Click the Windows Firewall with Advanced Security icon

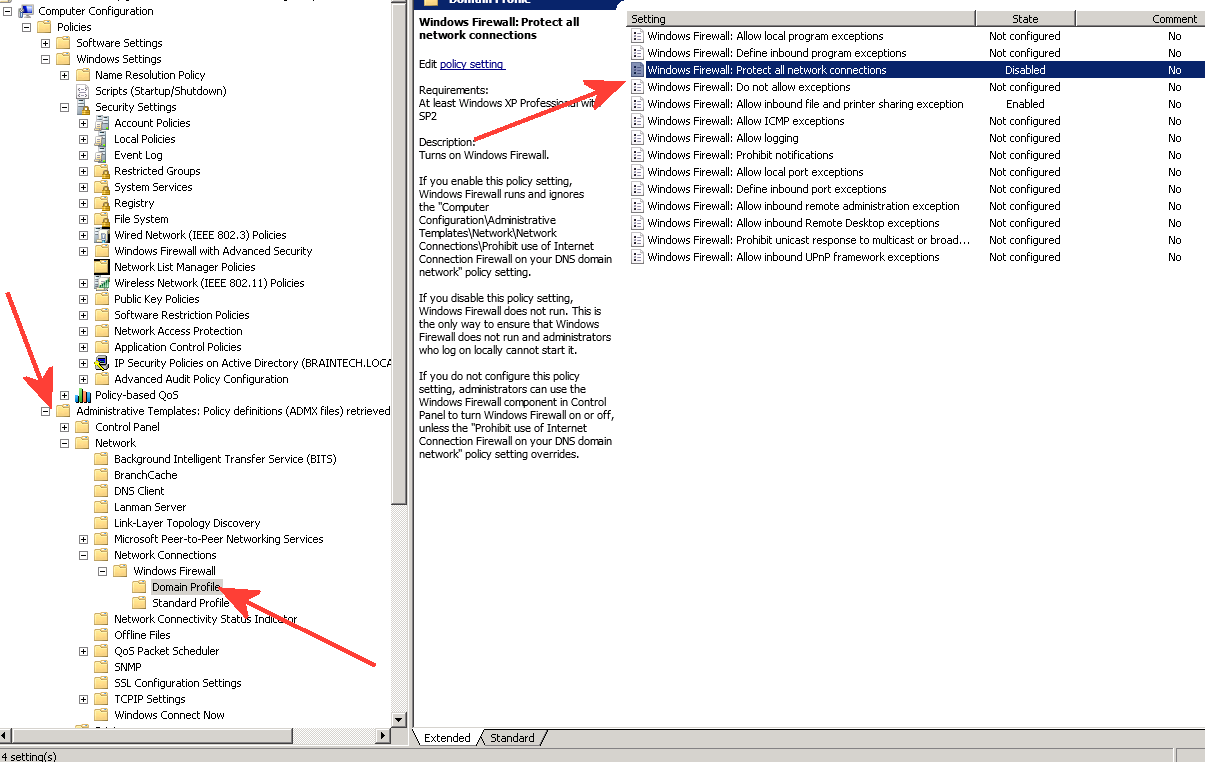tap(101, 251)
